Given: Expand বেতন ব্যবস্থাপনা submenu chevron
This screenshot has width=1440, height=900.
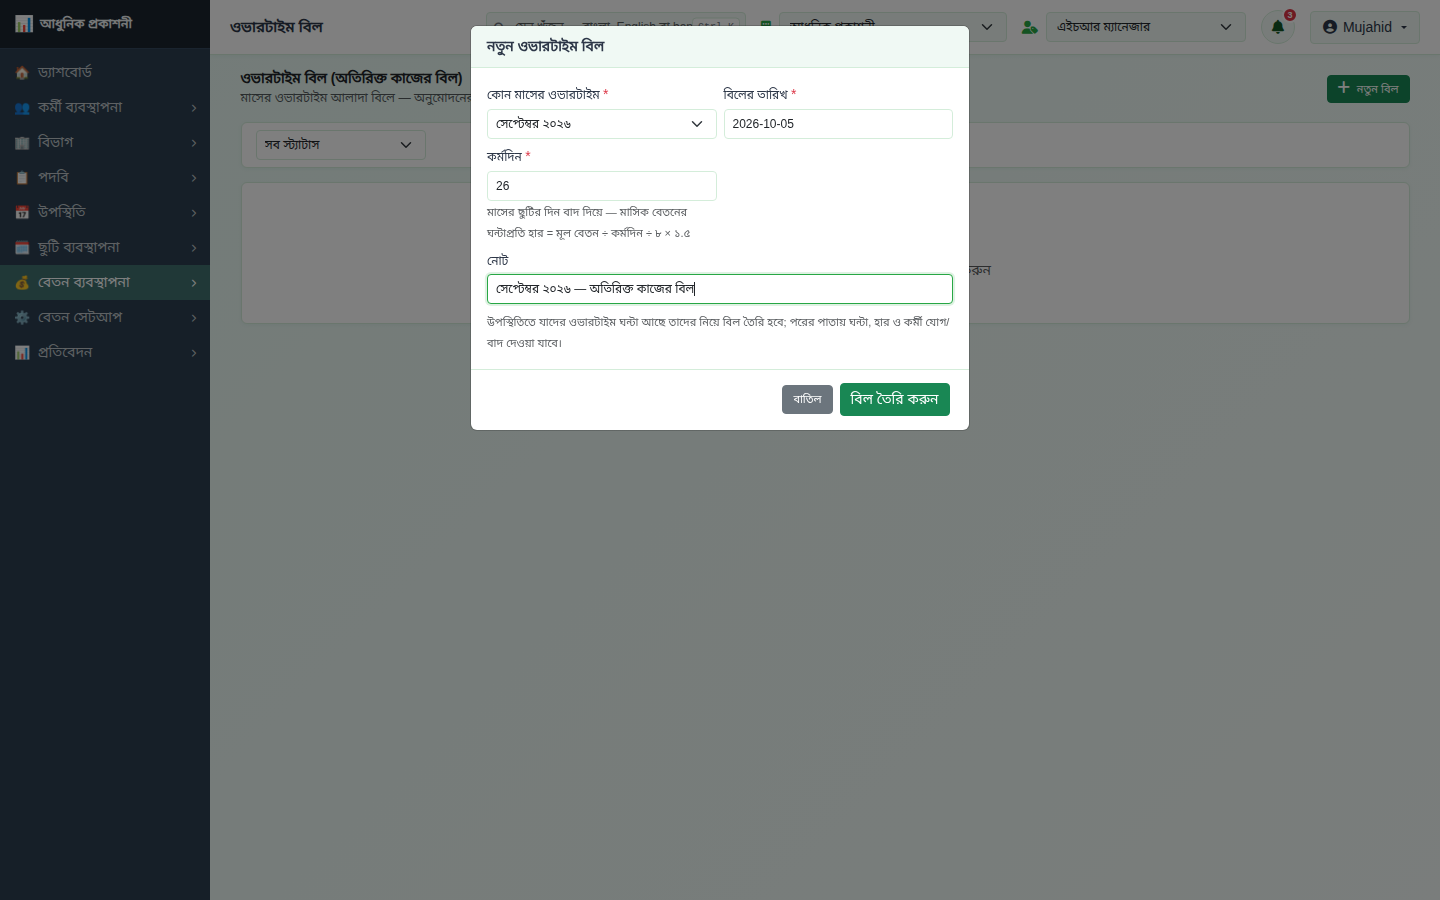Looking at the screenshot, I should coord(194,283).
